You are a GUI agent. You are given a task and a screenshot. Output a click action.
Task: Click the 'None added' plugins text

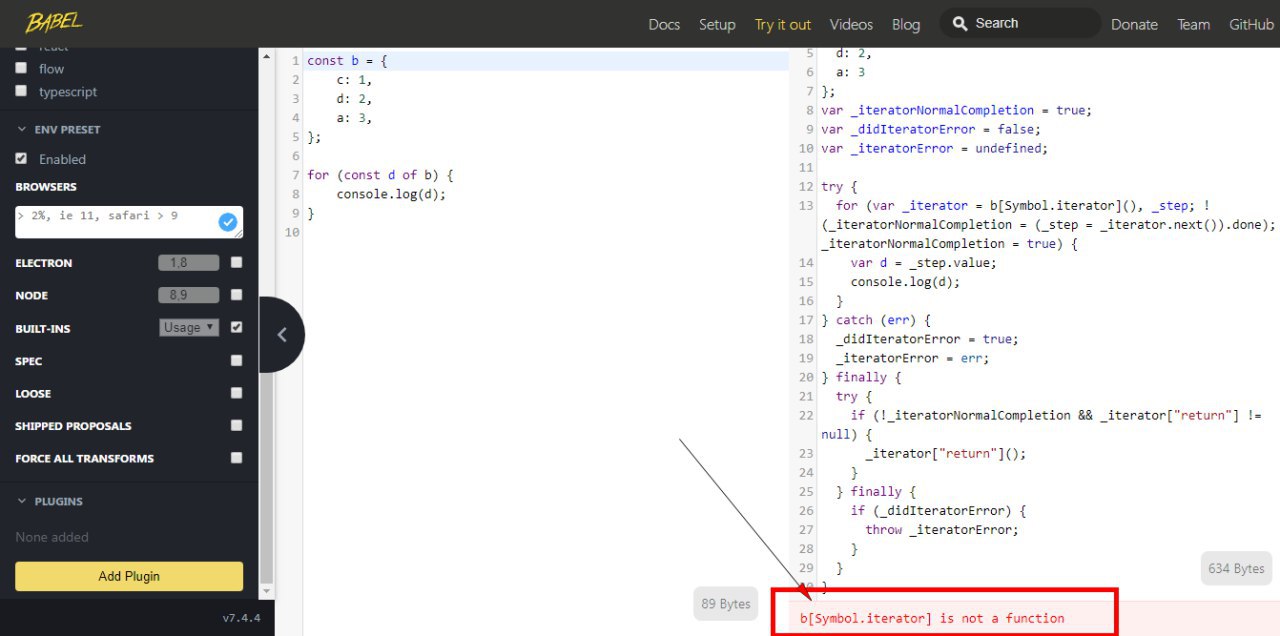[x=52, y=537]
